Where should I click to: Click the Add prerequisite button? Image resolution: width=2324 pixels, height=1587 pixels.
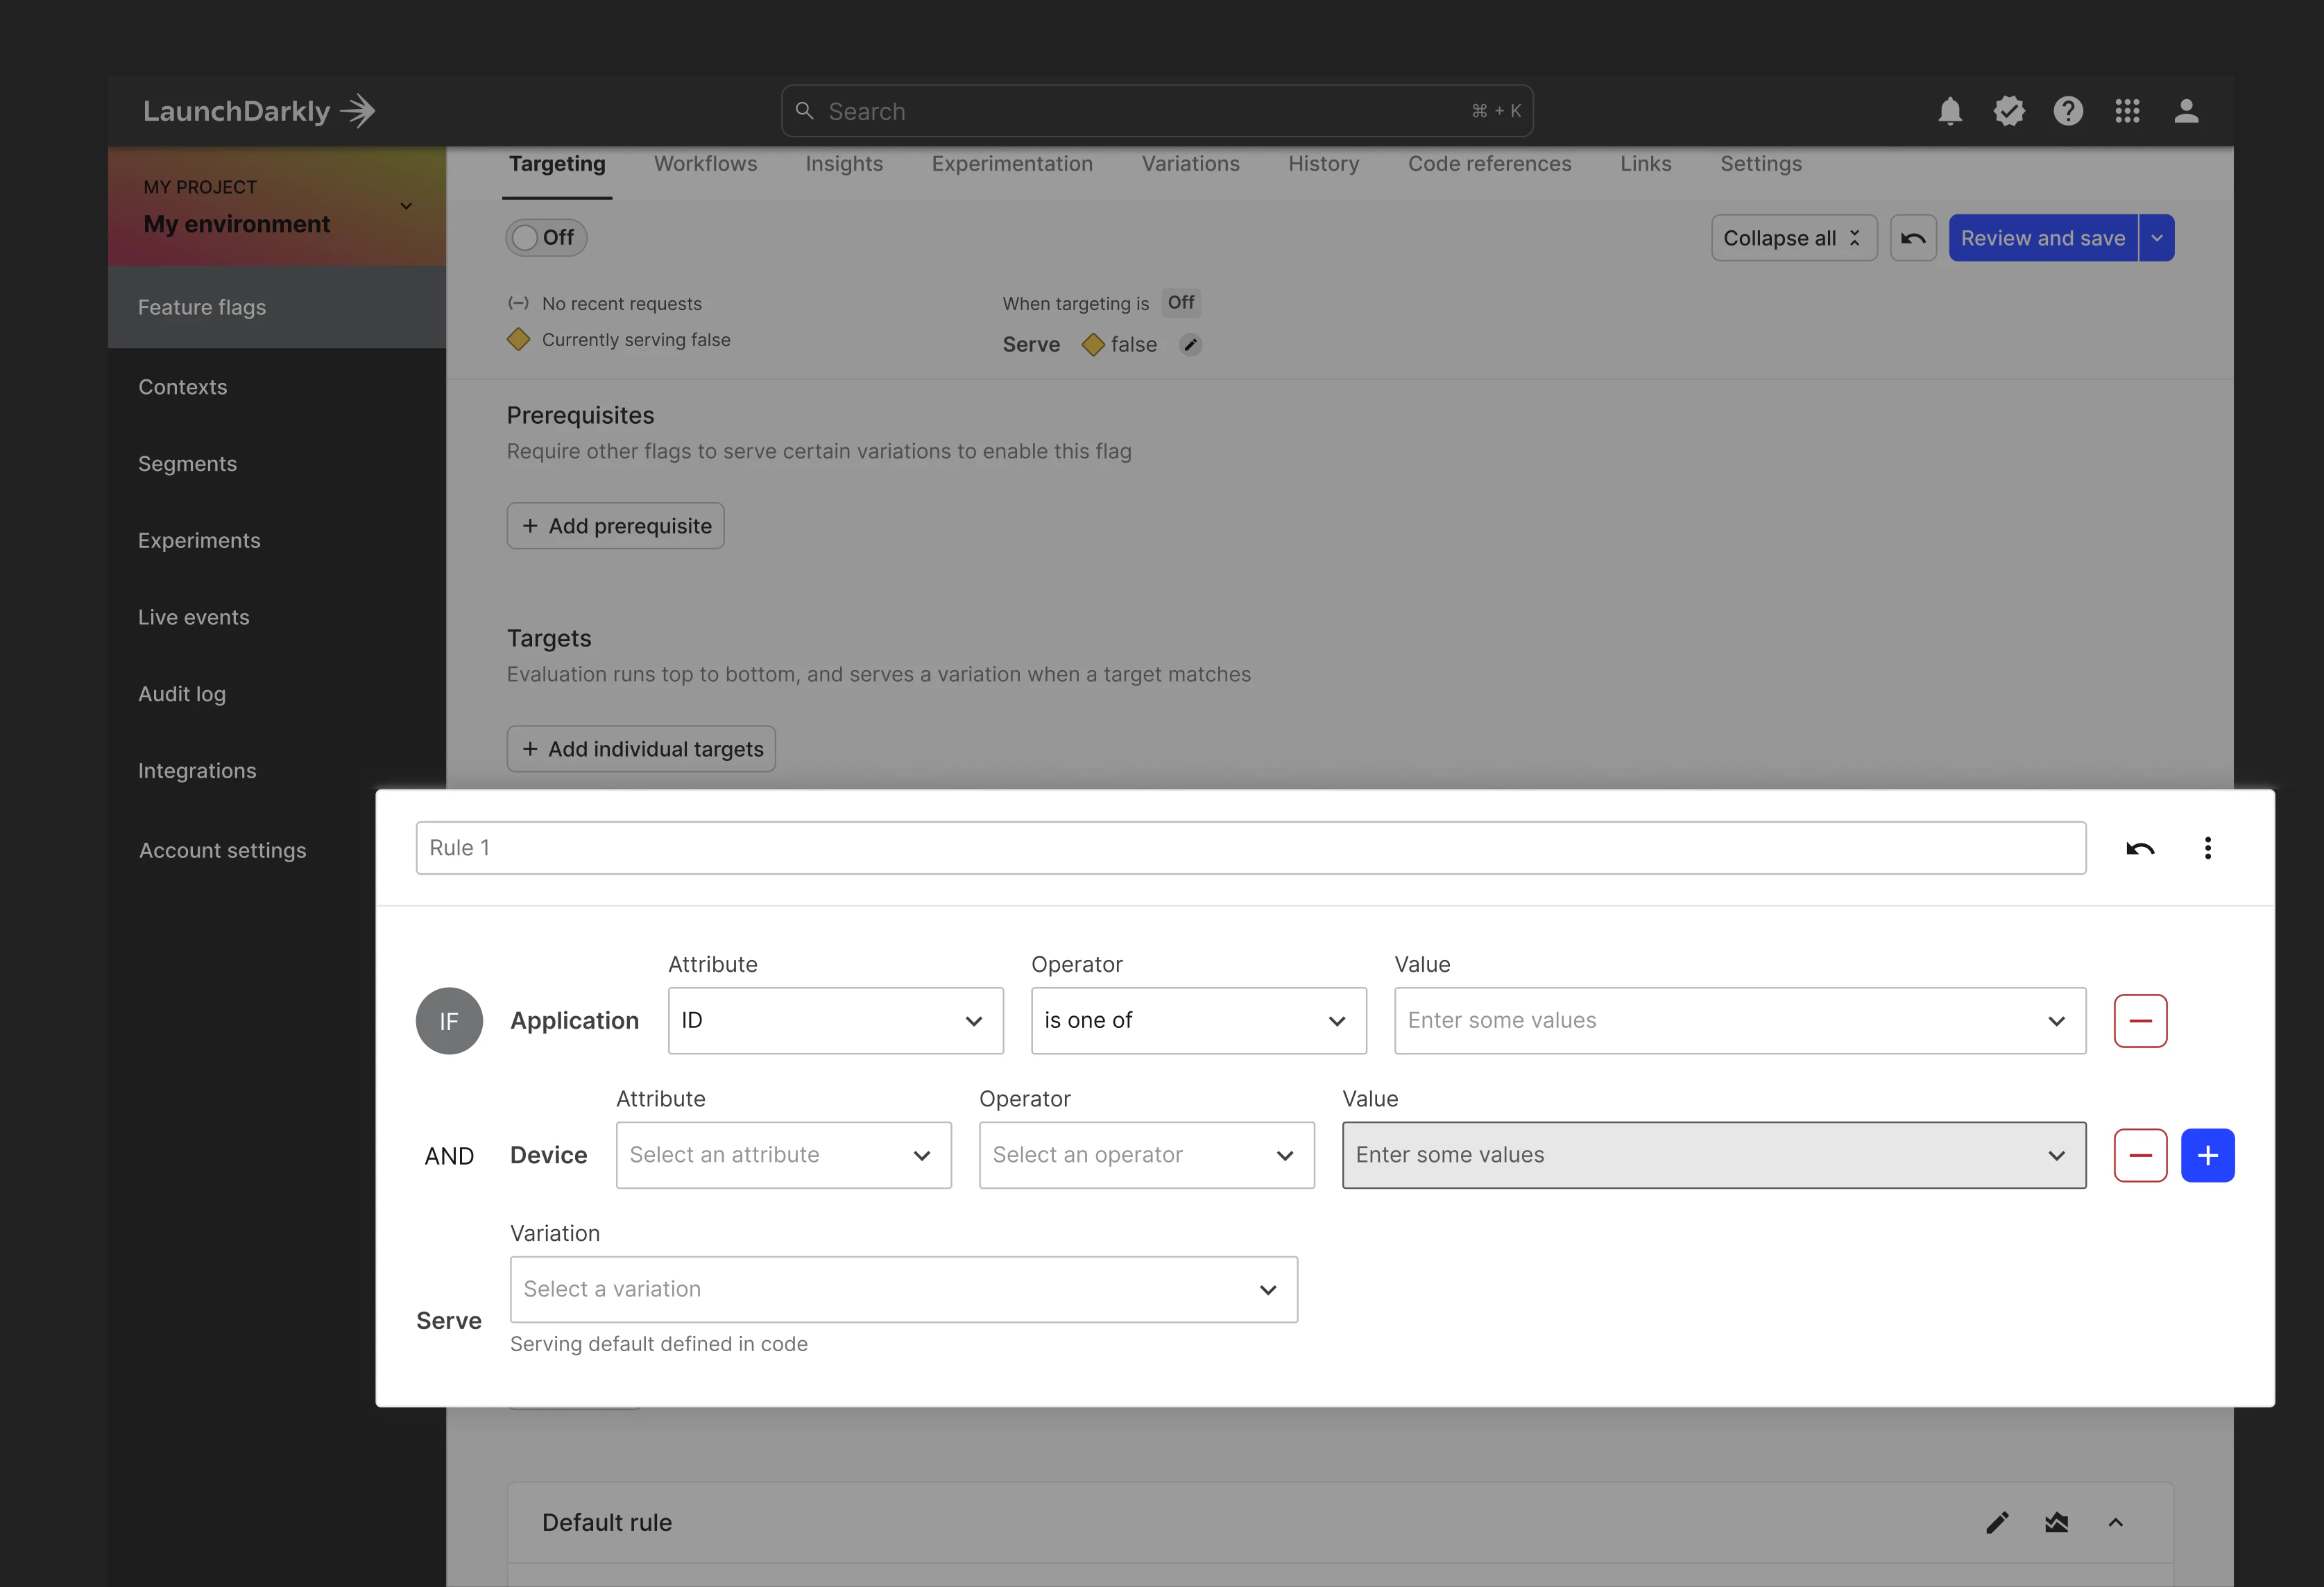click(615, 525)
